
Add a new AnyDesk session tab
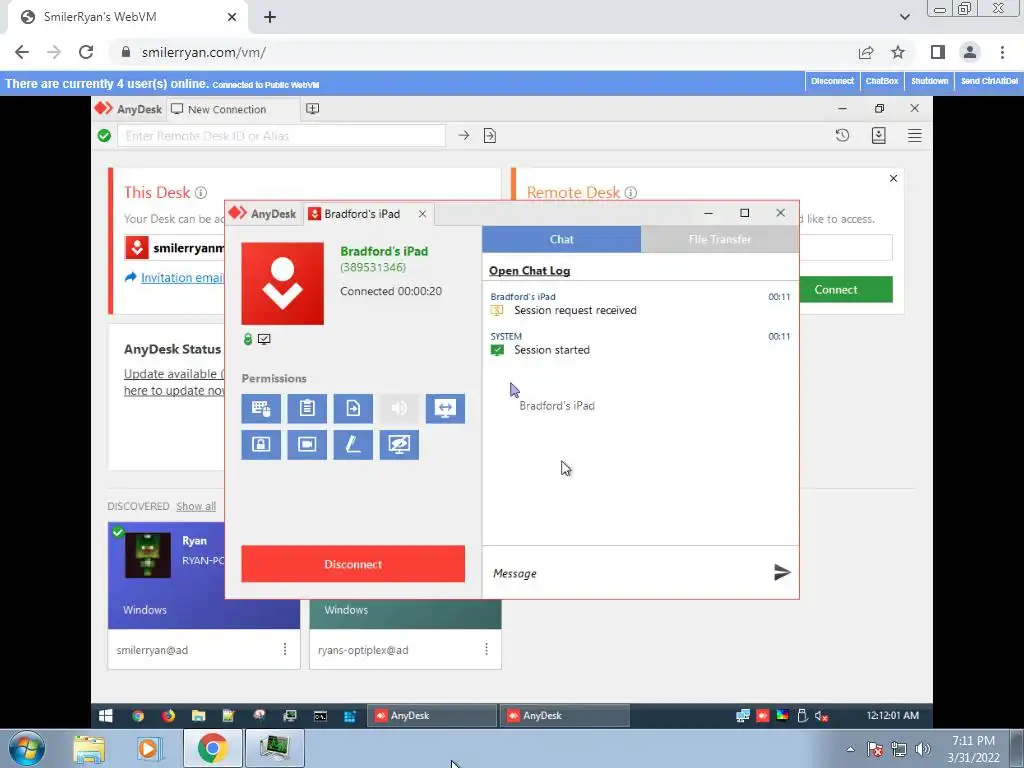[x=313, y=109]
